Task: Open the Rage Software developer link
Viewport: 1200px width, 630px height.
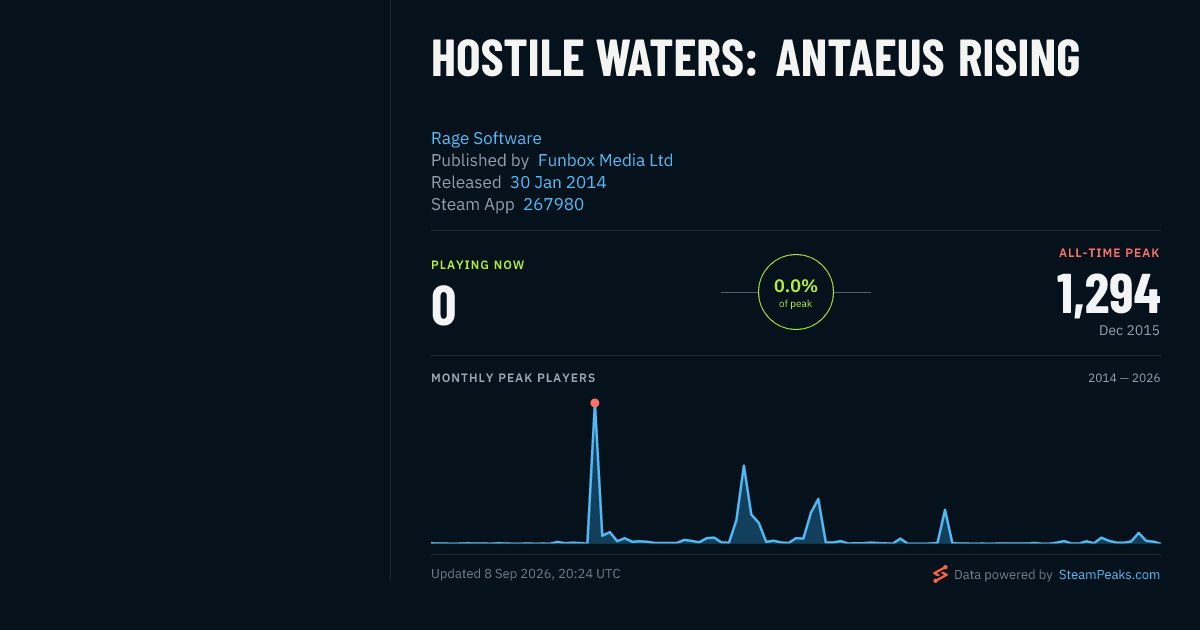Action: (x=486, y=138)
